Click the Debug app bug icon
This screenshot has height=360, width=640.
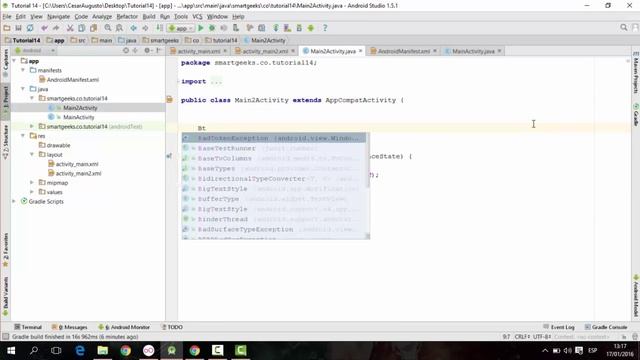[x=212, y=28]
